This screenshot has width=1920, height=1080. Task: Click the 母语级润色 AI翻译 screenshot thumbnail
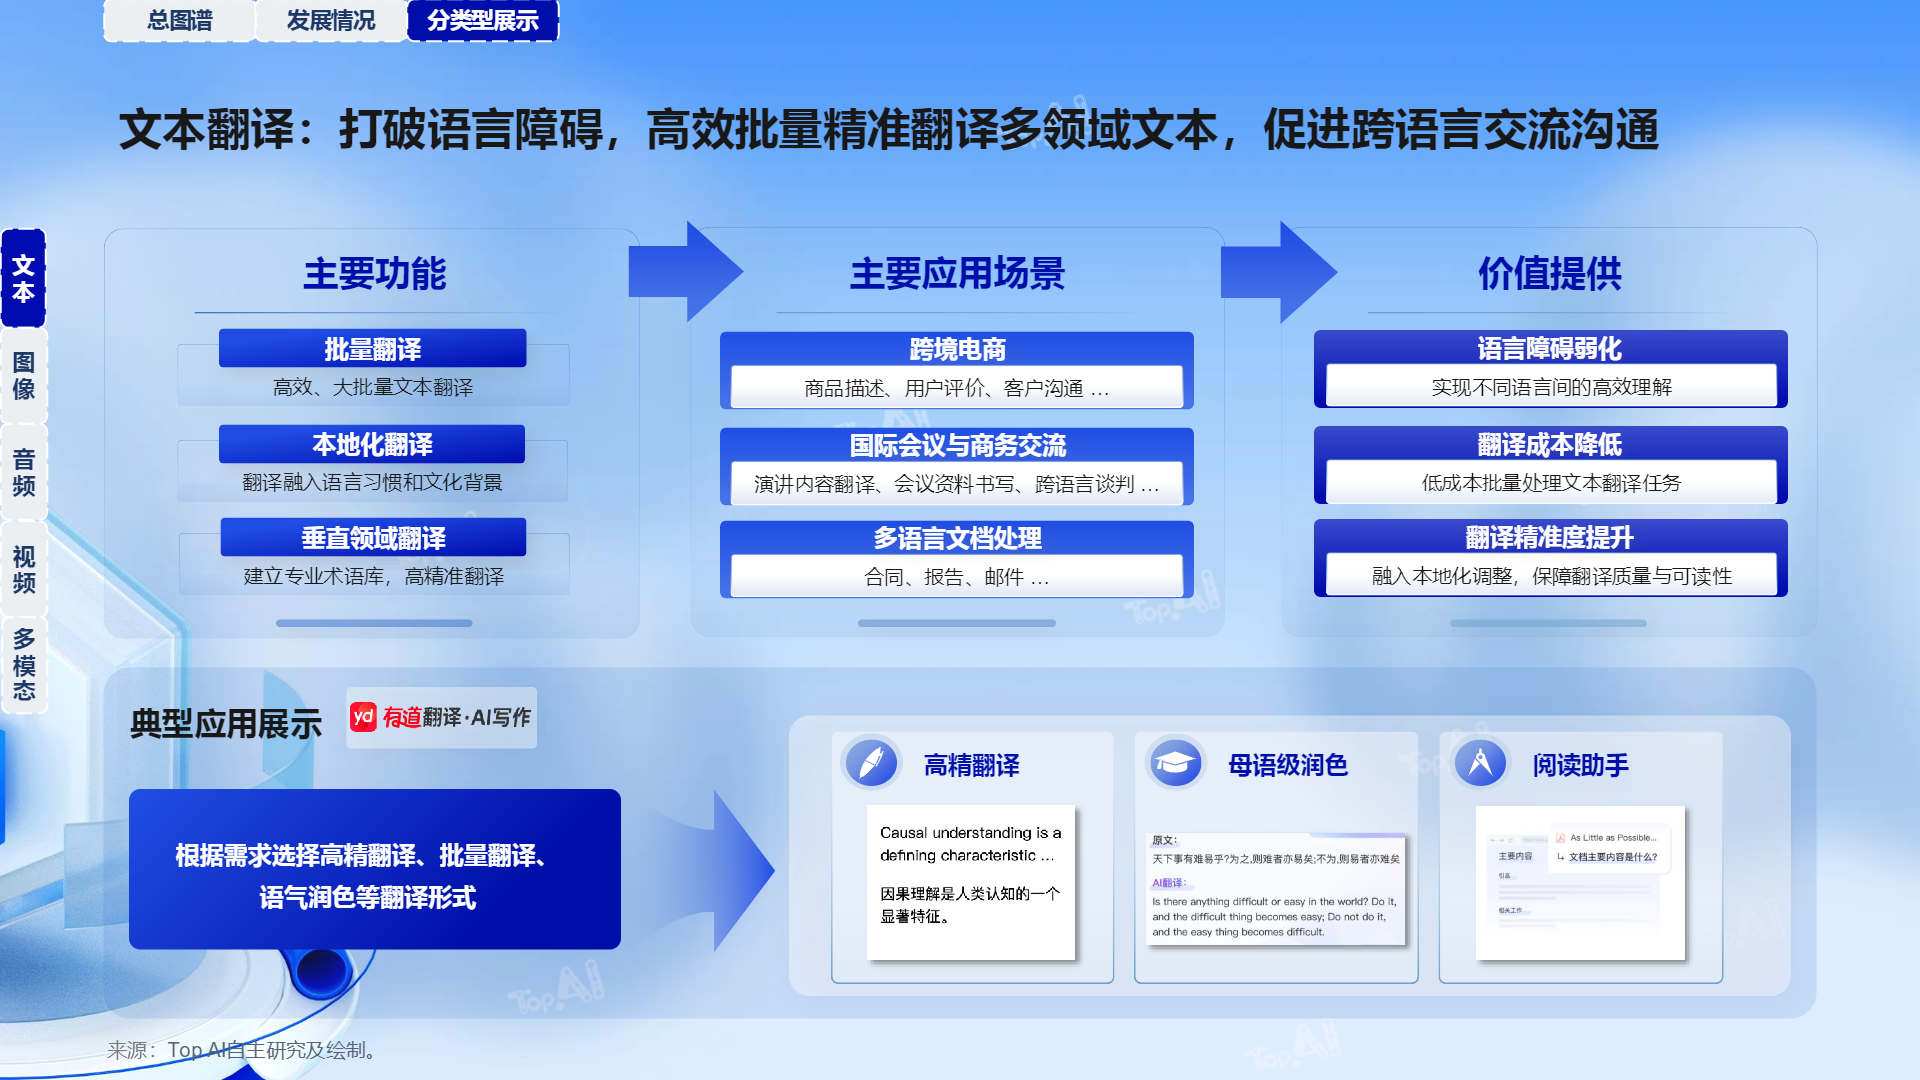pos(1275,888)
